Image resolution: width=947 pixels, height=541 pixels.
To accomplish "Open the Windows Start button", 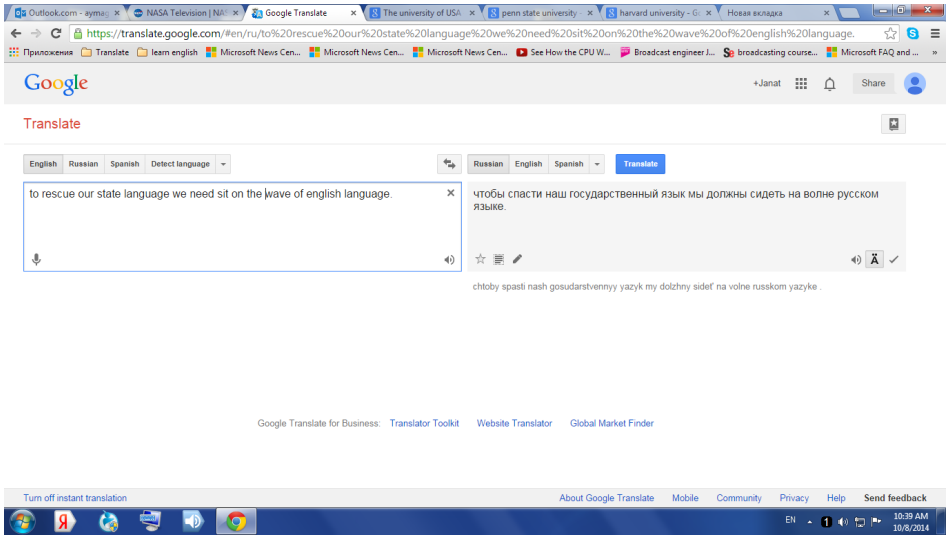I will coord(22,521).
